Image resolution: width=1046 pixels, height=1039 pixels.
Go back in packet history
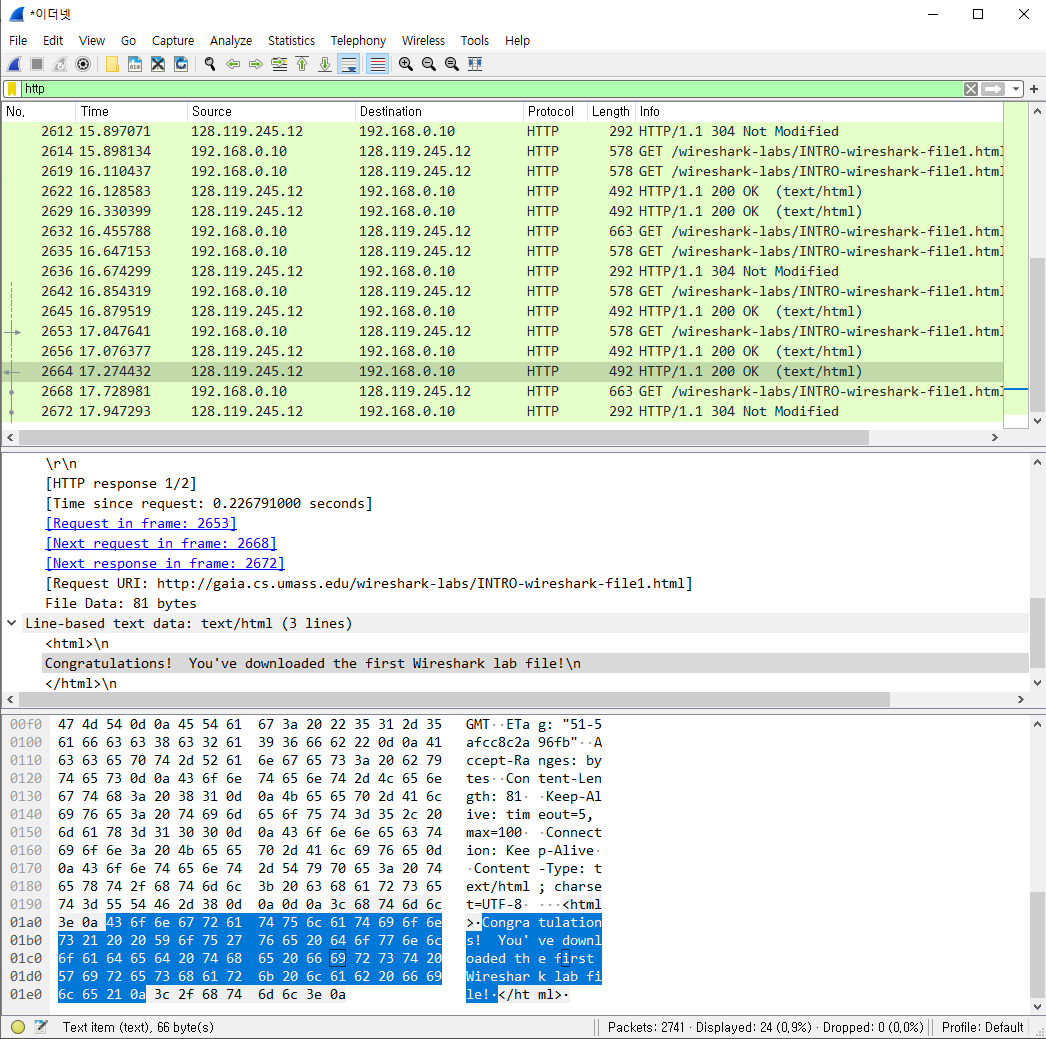coord(233,64)
